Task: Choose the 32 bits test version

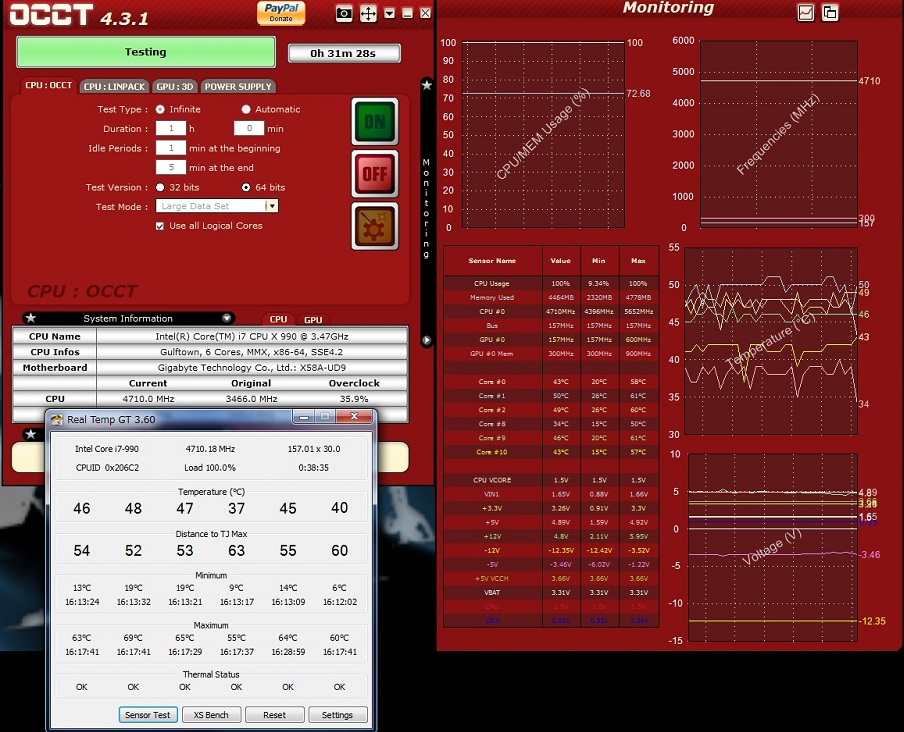Action: [x=160, y=187]
